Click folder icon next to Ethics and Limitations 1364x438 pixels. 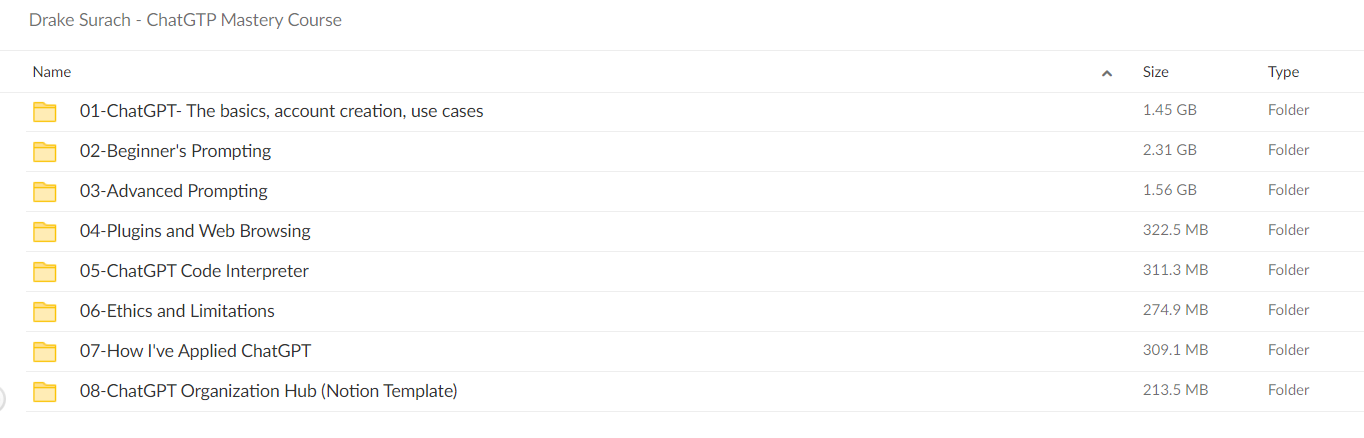[x=44, y=311]
